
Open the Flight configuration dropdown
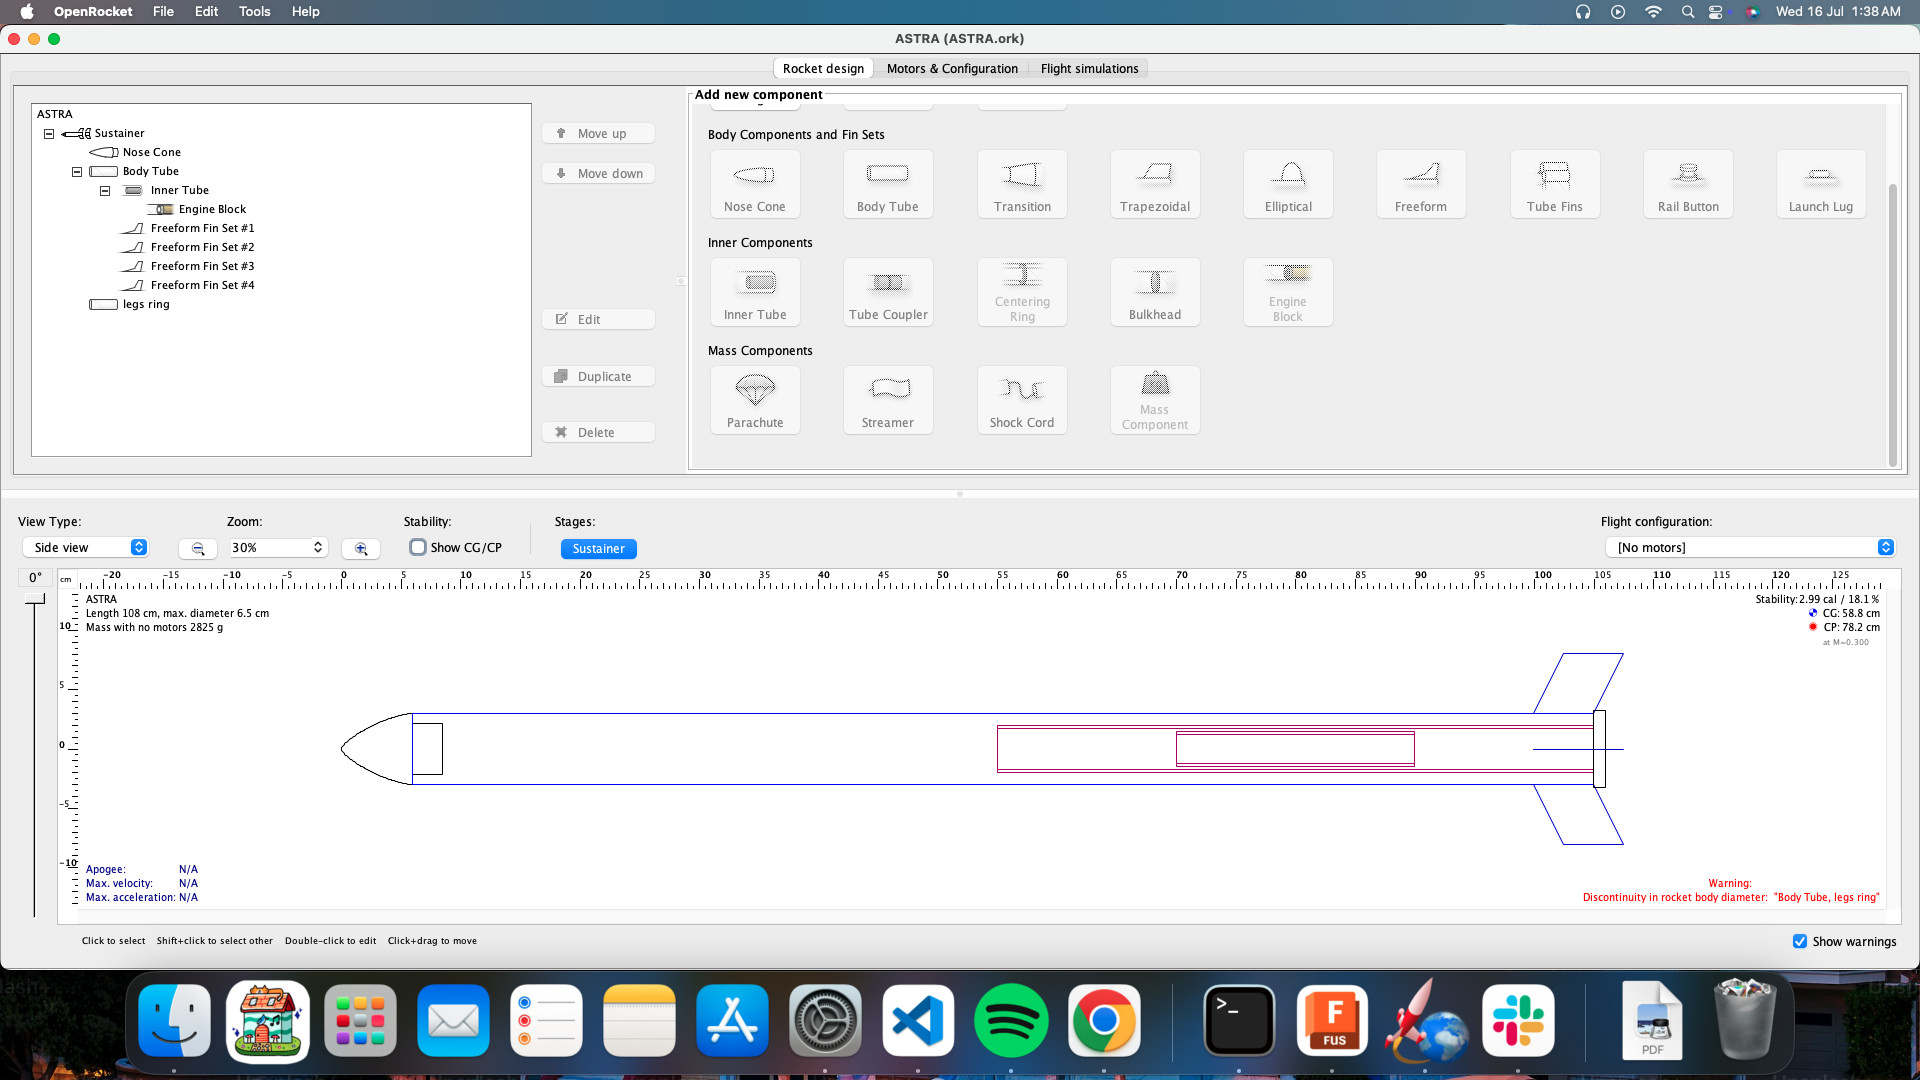pyautogui.click(x=1750, y=547)
